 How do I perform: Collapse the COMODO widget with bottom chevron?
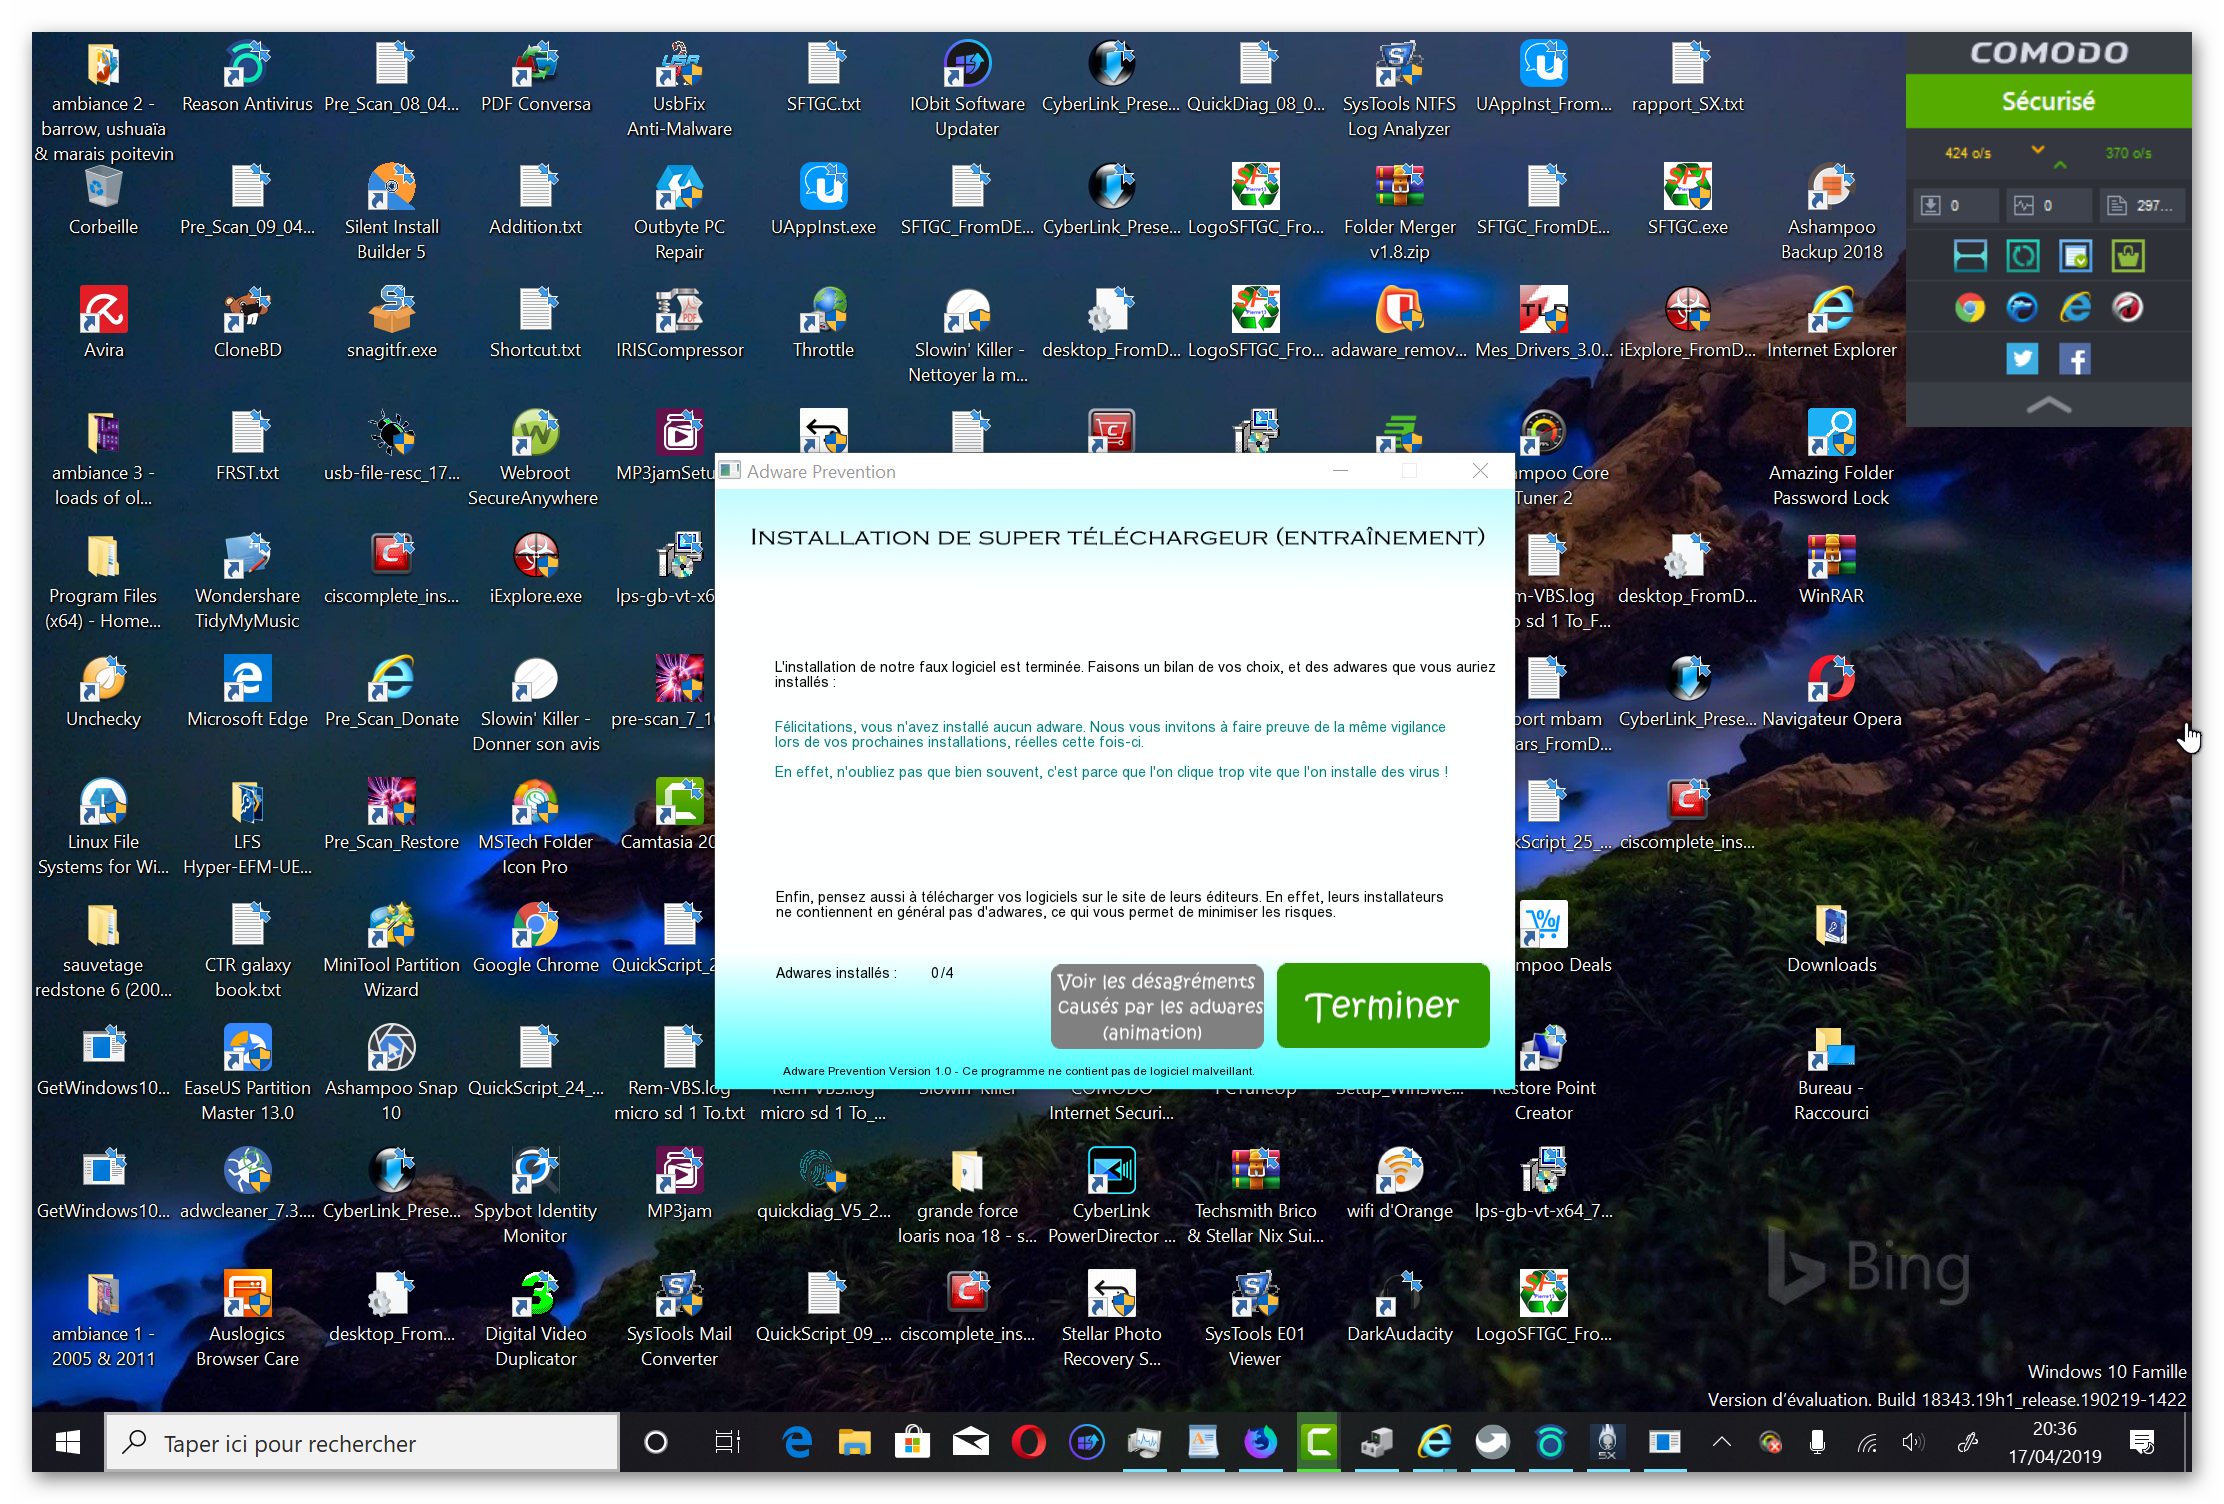[x=2048, y=405]
